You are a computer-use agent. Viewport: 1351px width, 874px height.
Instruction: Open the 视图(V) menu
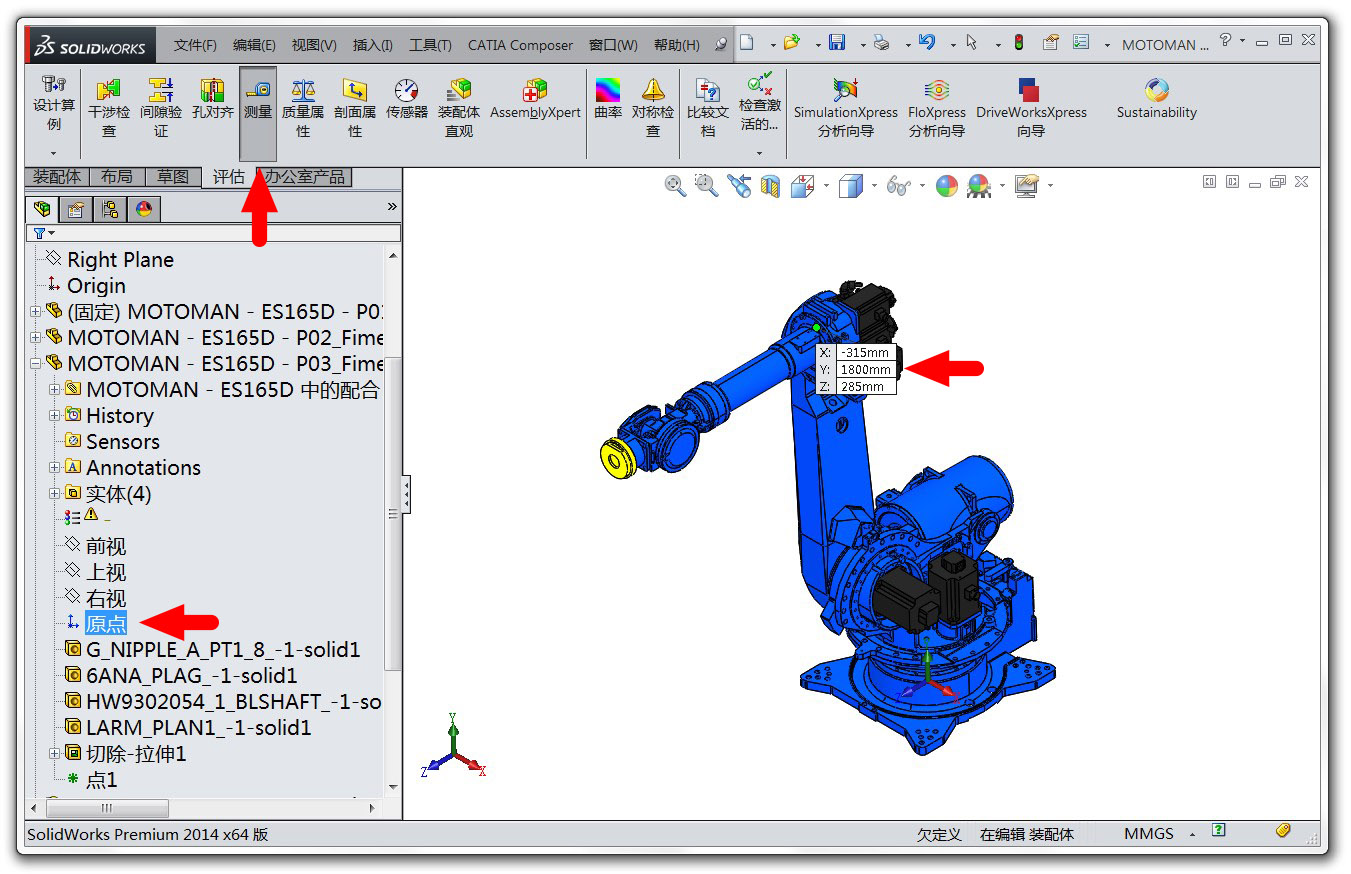314,45
